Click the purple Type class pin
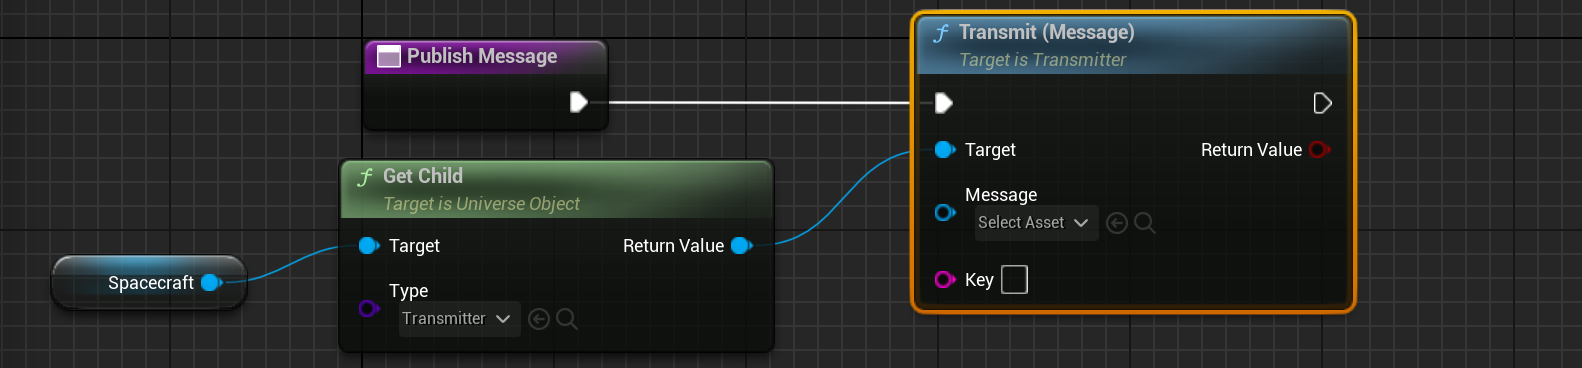This screenshot has height=368, width=1582. click(x=369, y=308)
